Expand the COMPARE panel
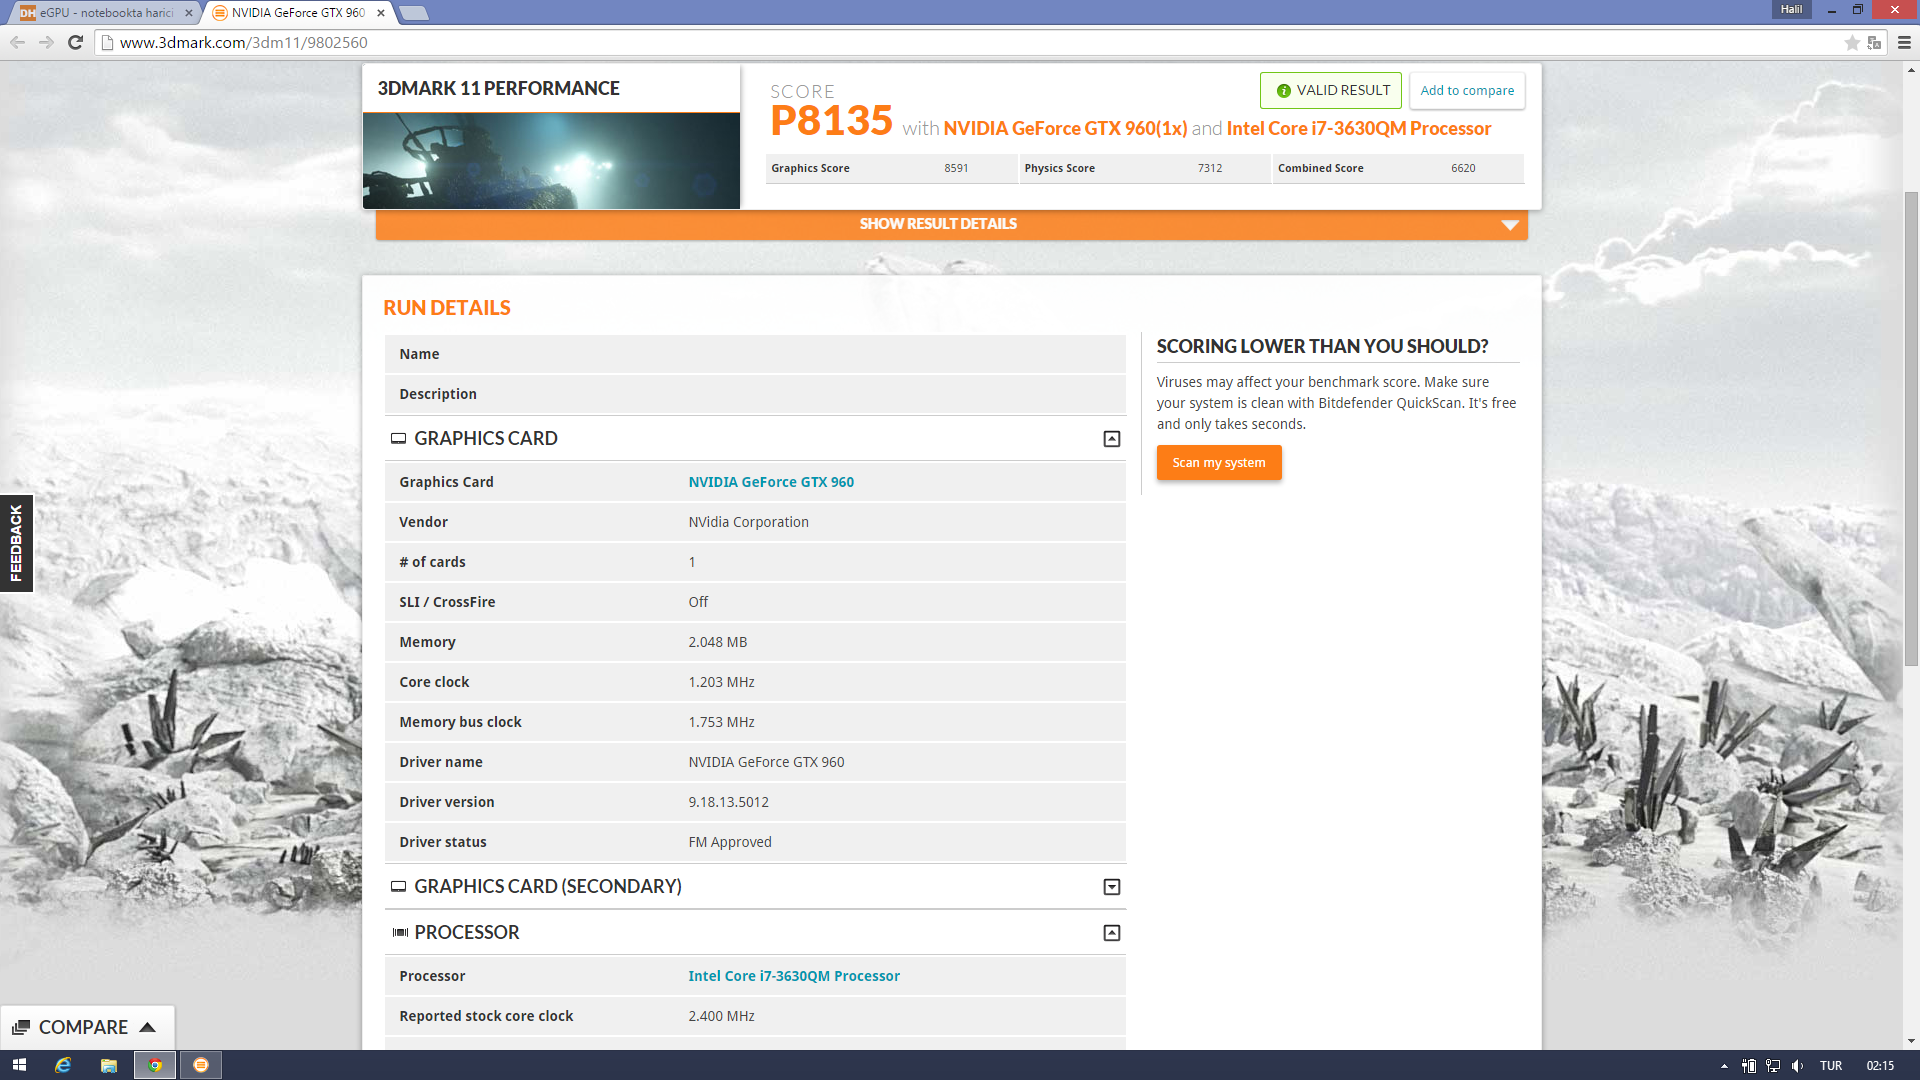The image size is (1920, 1080). [87, 1027]
